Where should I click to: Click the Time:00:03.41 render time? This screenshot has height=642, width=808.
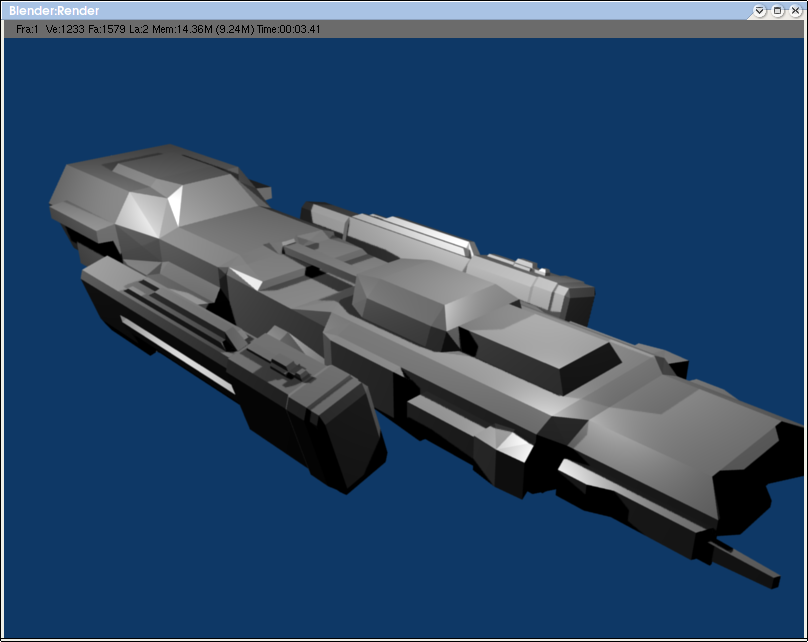(288, 30)
